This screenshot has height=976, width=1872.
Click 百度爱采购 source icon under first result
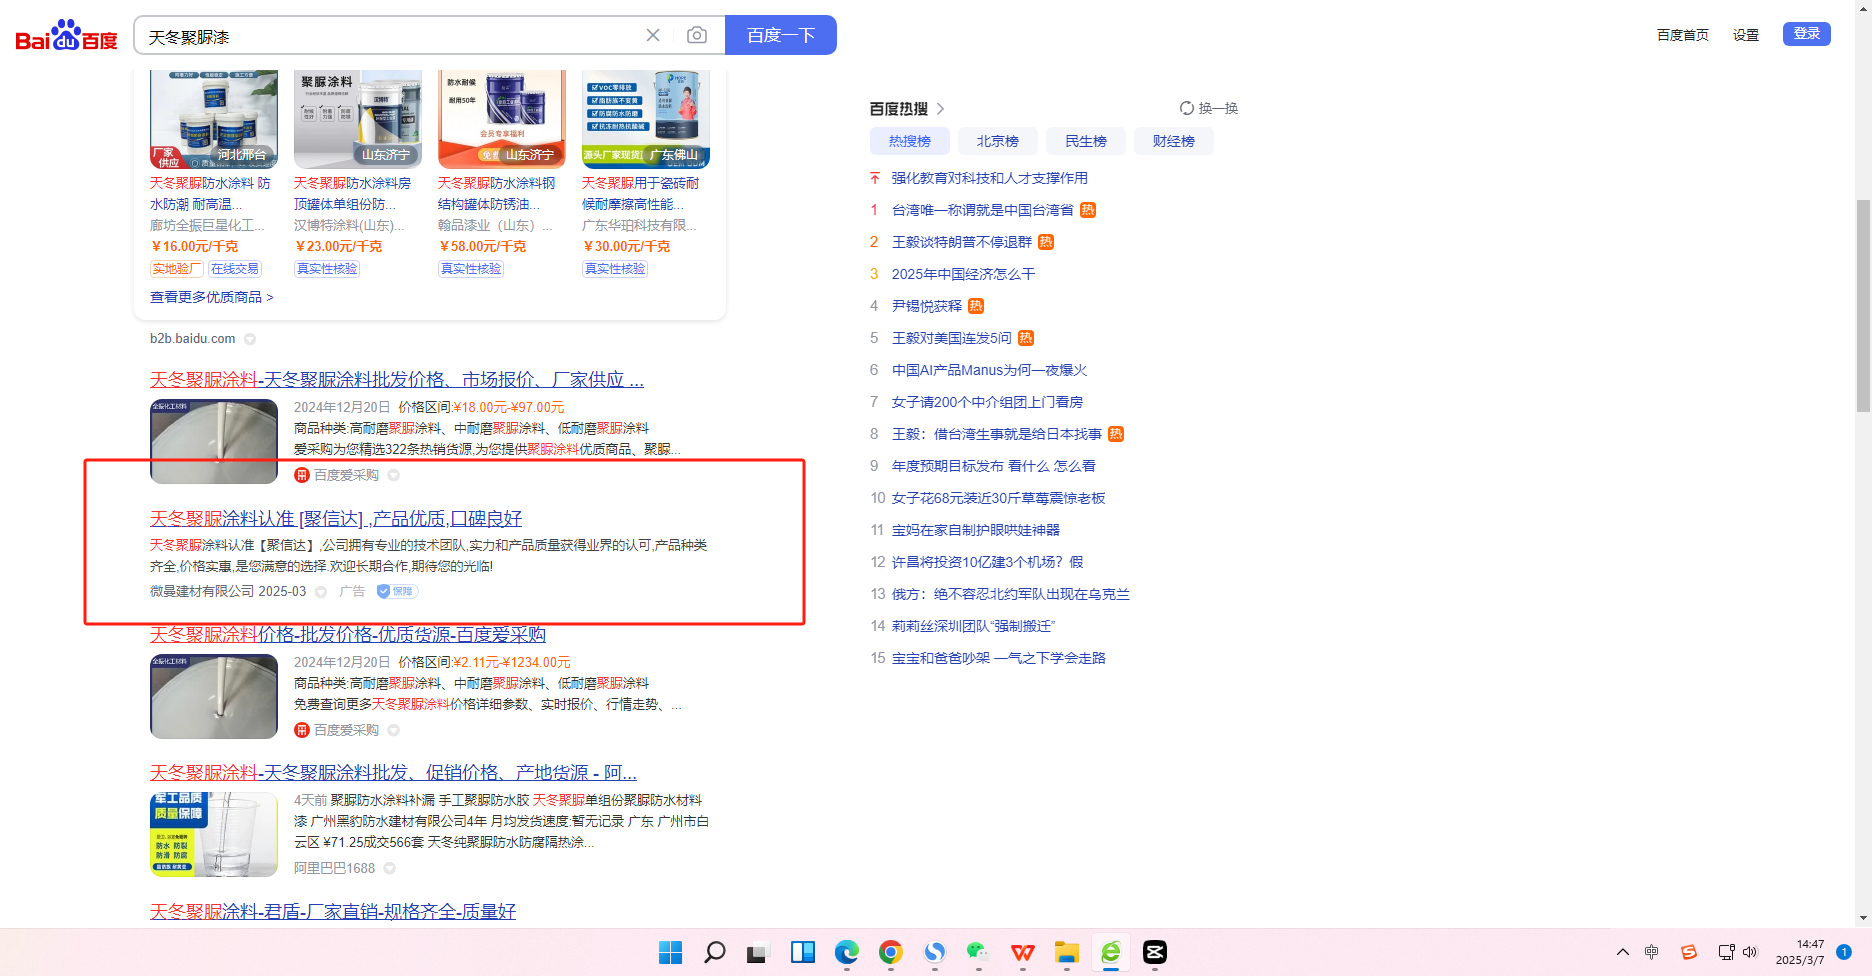click(302, 475)
